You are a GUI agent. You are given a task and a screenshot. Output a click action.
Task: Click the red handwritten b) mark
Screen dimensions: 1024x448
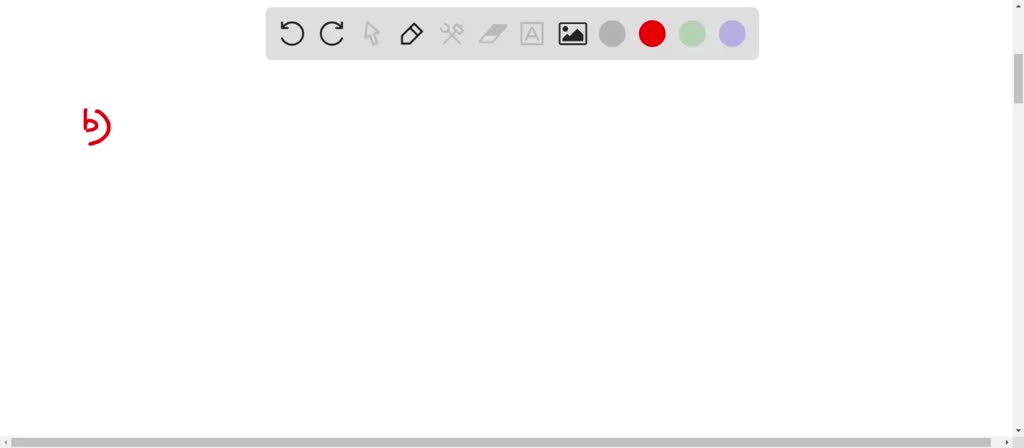97,127
